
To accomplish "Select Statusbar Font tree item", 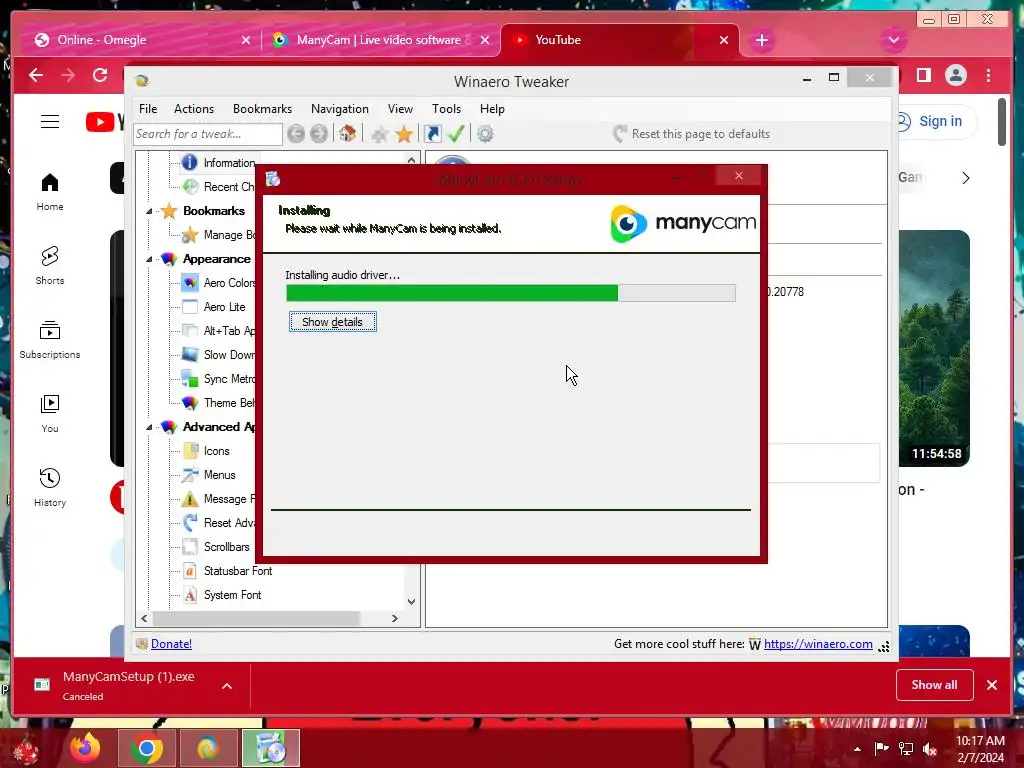I will click(x=227, y=571).
